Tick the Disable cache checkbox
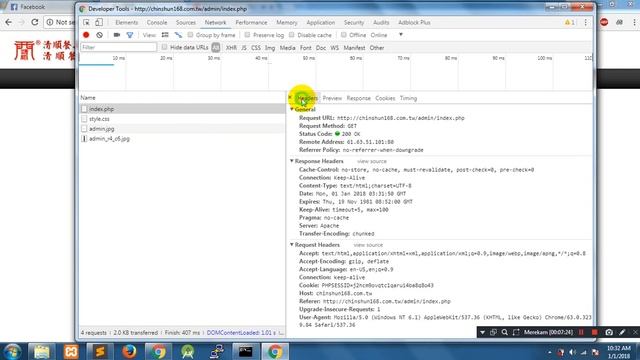 (292, 35)
